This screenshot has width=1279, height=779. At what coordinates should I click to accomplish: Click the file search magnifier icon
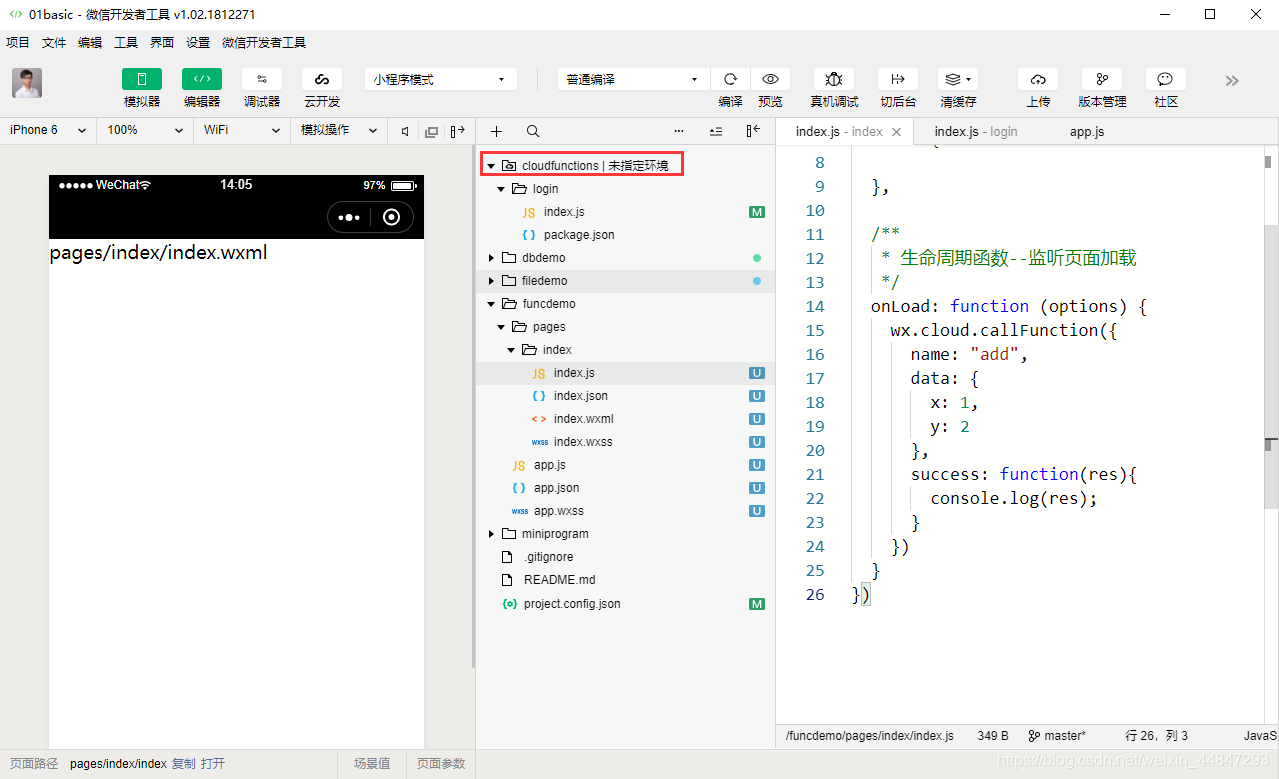pyautogui.click(x=533, y=131)
